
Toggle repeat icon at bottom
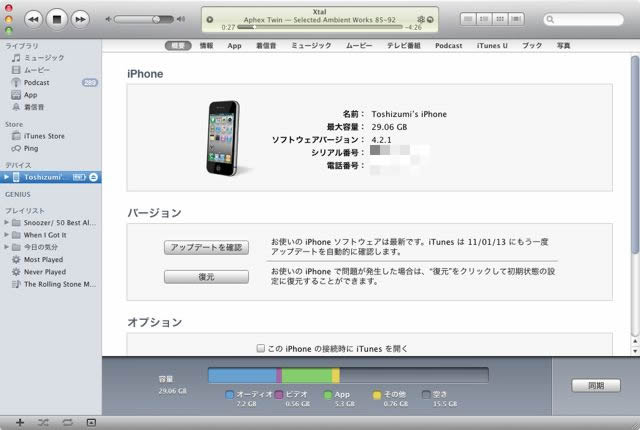(67, 423)
